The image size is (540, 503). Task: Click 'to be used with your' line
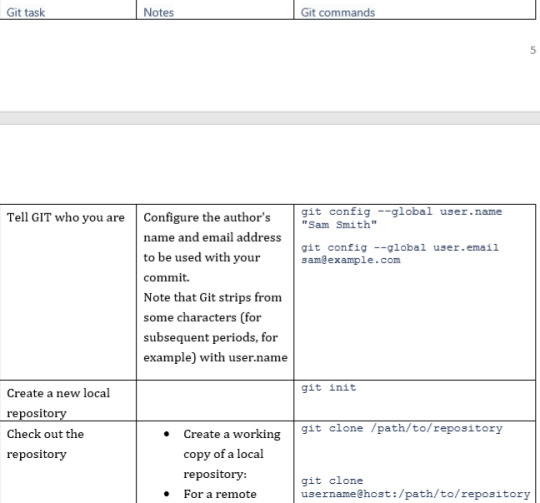pos(202,258)
